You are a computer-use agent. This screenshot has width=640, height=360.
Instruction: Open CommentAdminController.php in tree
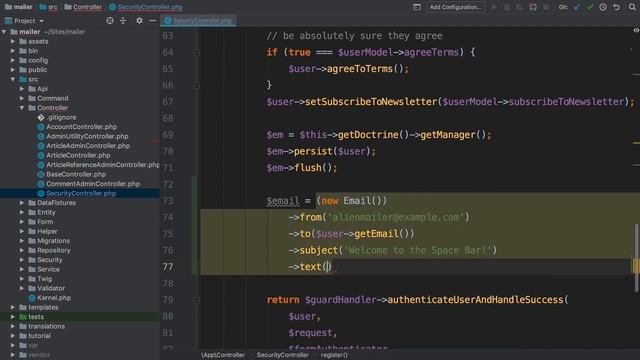point(93,184)
